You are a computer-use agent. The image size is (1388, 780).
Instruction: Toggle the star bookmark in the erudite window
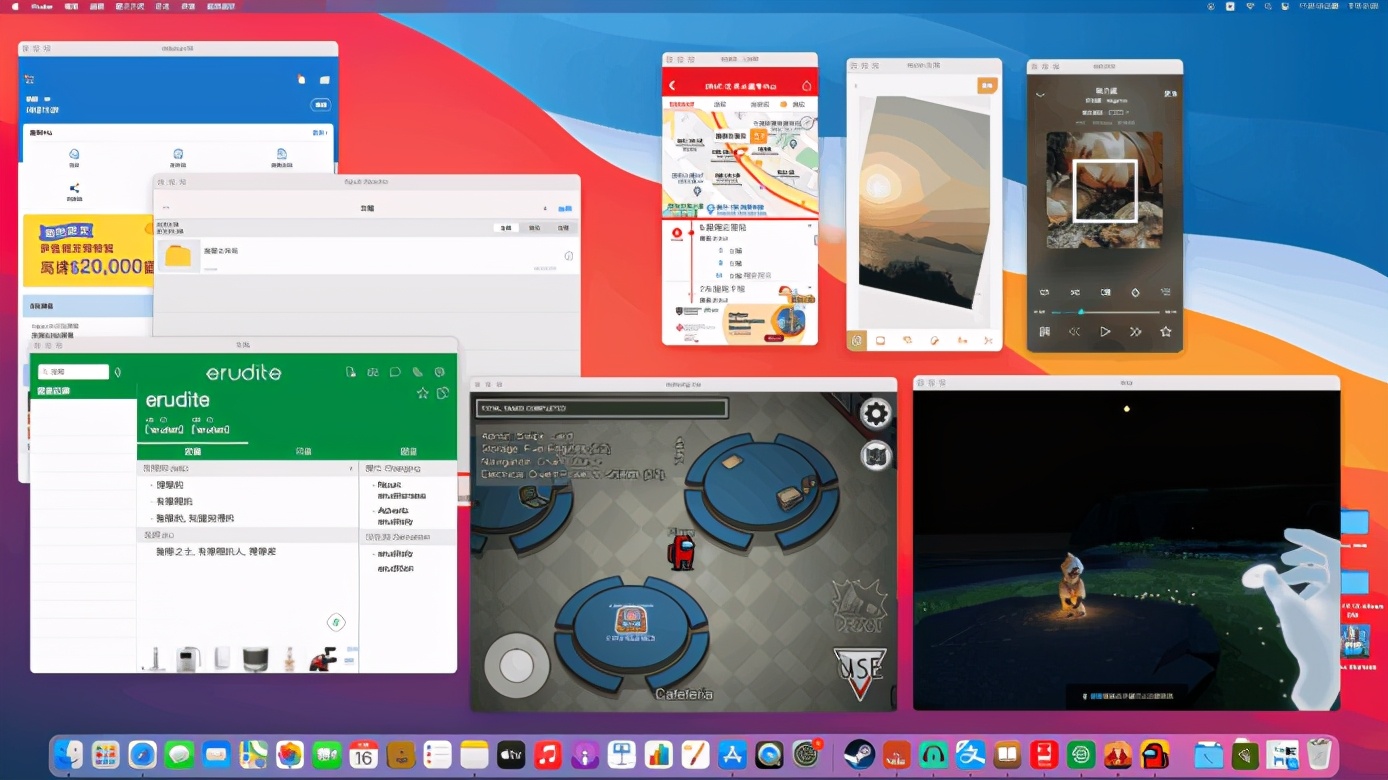click(422, 393)
